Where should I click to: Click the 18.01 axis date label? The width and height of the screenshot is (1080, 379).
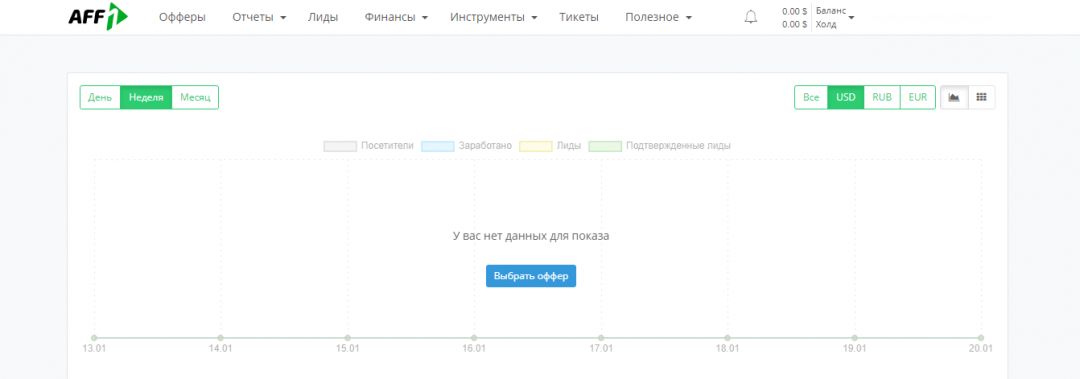click(x=727, y=349)
